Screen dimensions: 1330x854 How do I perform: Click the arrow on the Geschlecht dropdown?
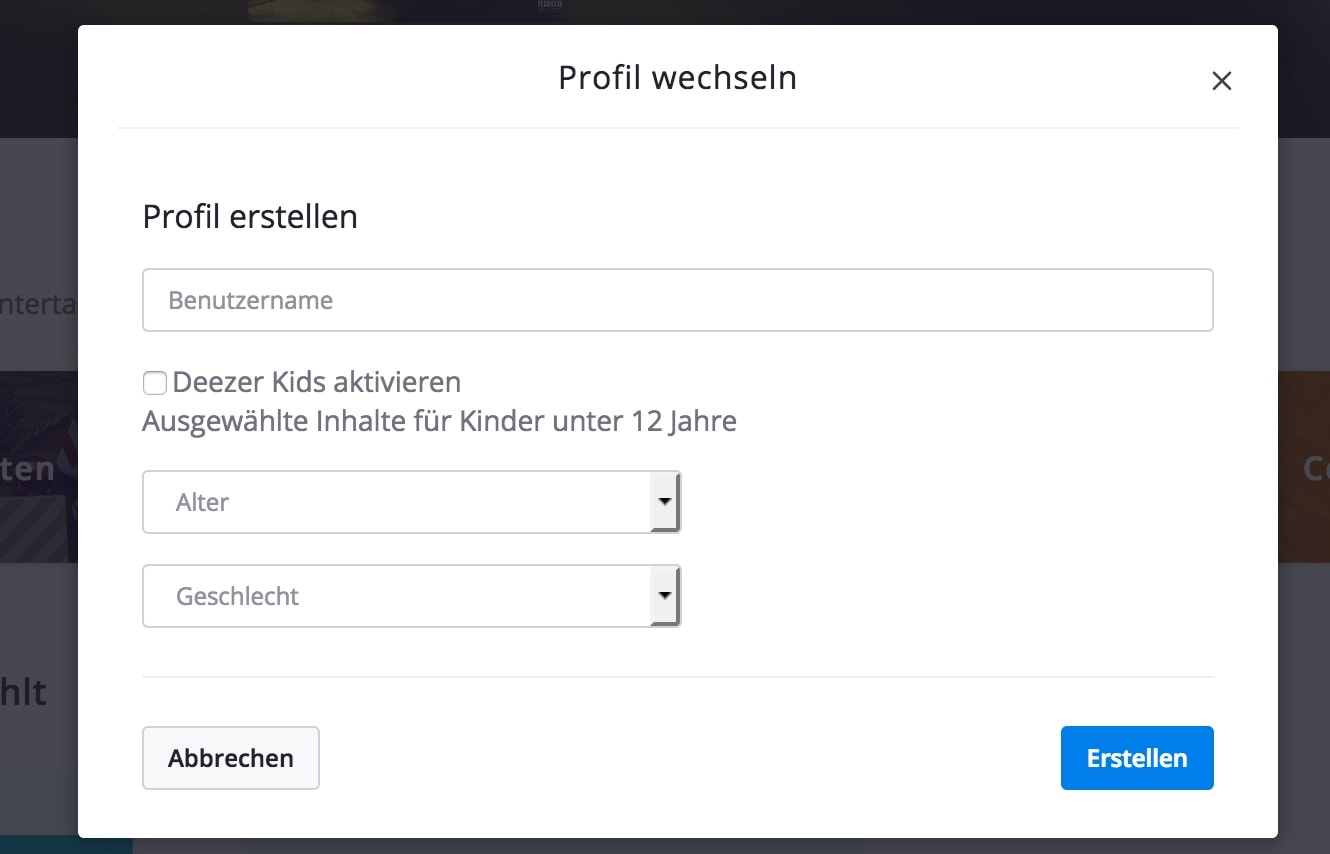(x=664, y=596)
